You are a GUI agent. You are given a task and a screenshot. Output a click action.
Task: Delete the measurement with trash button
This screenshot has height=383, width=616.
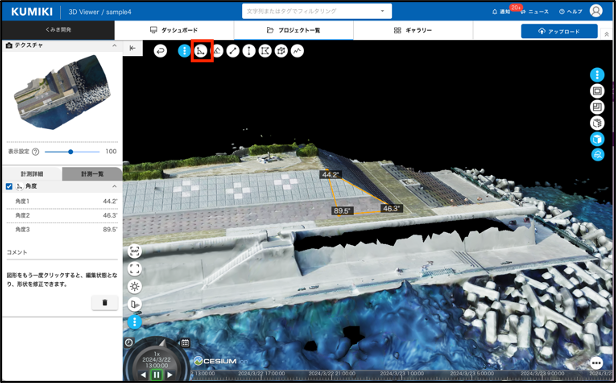(x=105, y=302)
